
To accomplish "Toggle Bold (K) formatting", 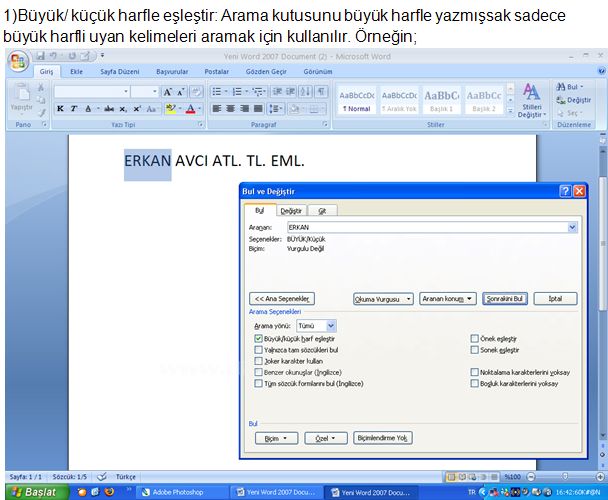I will click(x=60, y=109).
